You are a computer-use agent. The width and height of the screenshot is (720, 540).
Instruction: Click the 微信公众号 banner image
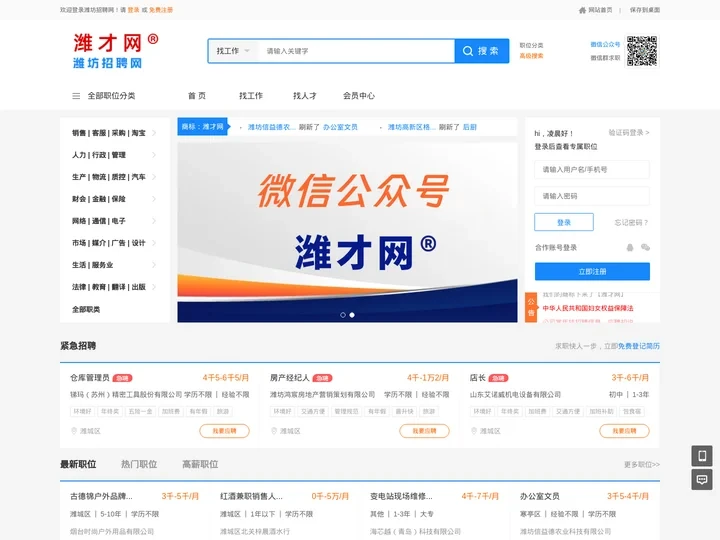(x=348, y=232)
